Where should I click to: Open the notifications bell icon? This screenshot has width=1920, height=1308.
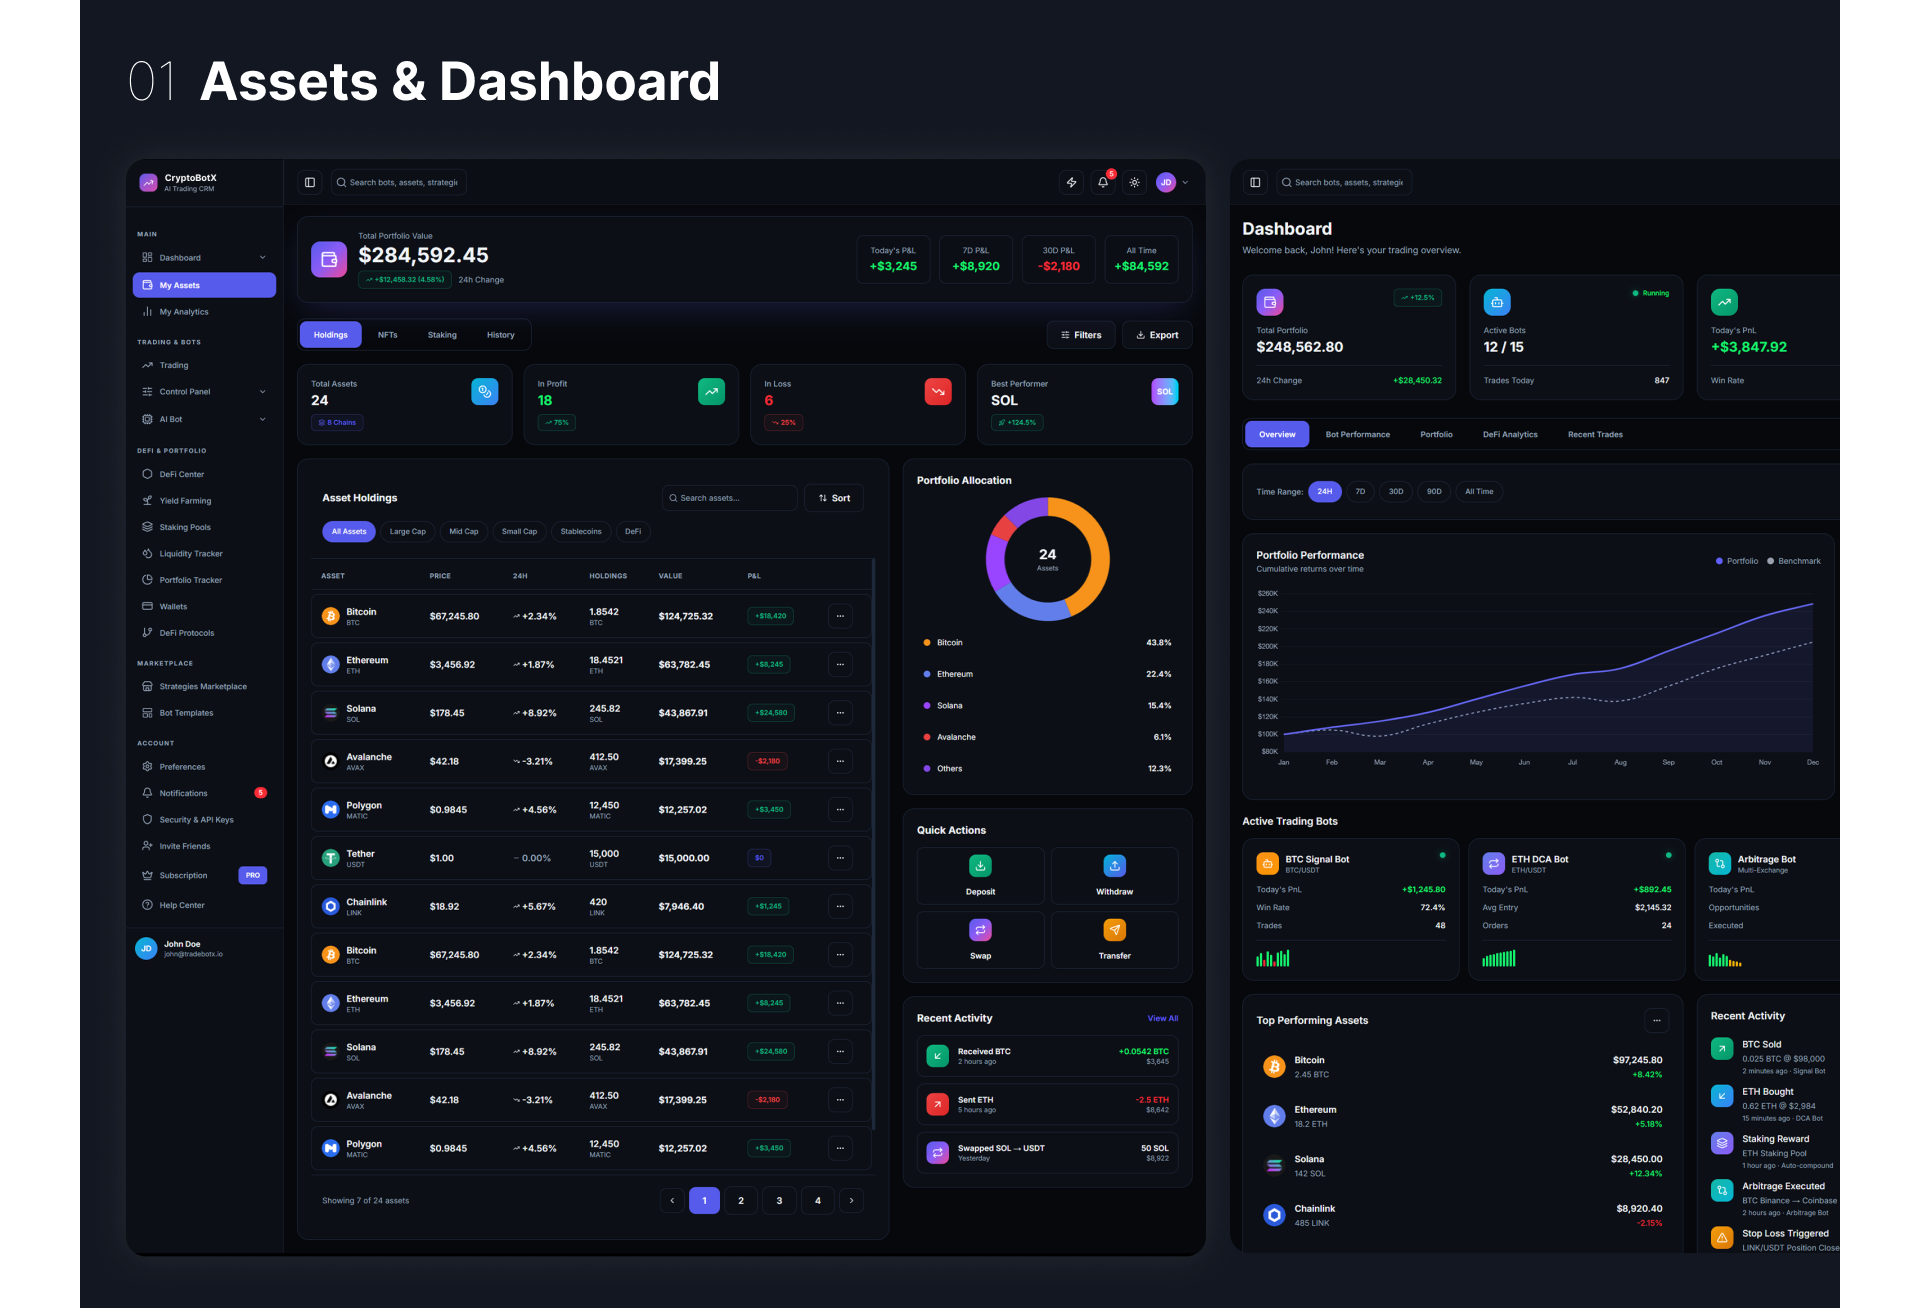(x=1103, y=182)
